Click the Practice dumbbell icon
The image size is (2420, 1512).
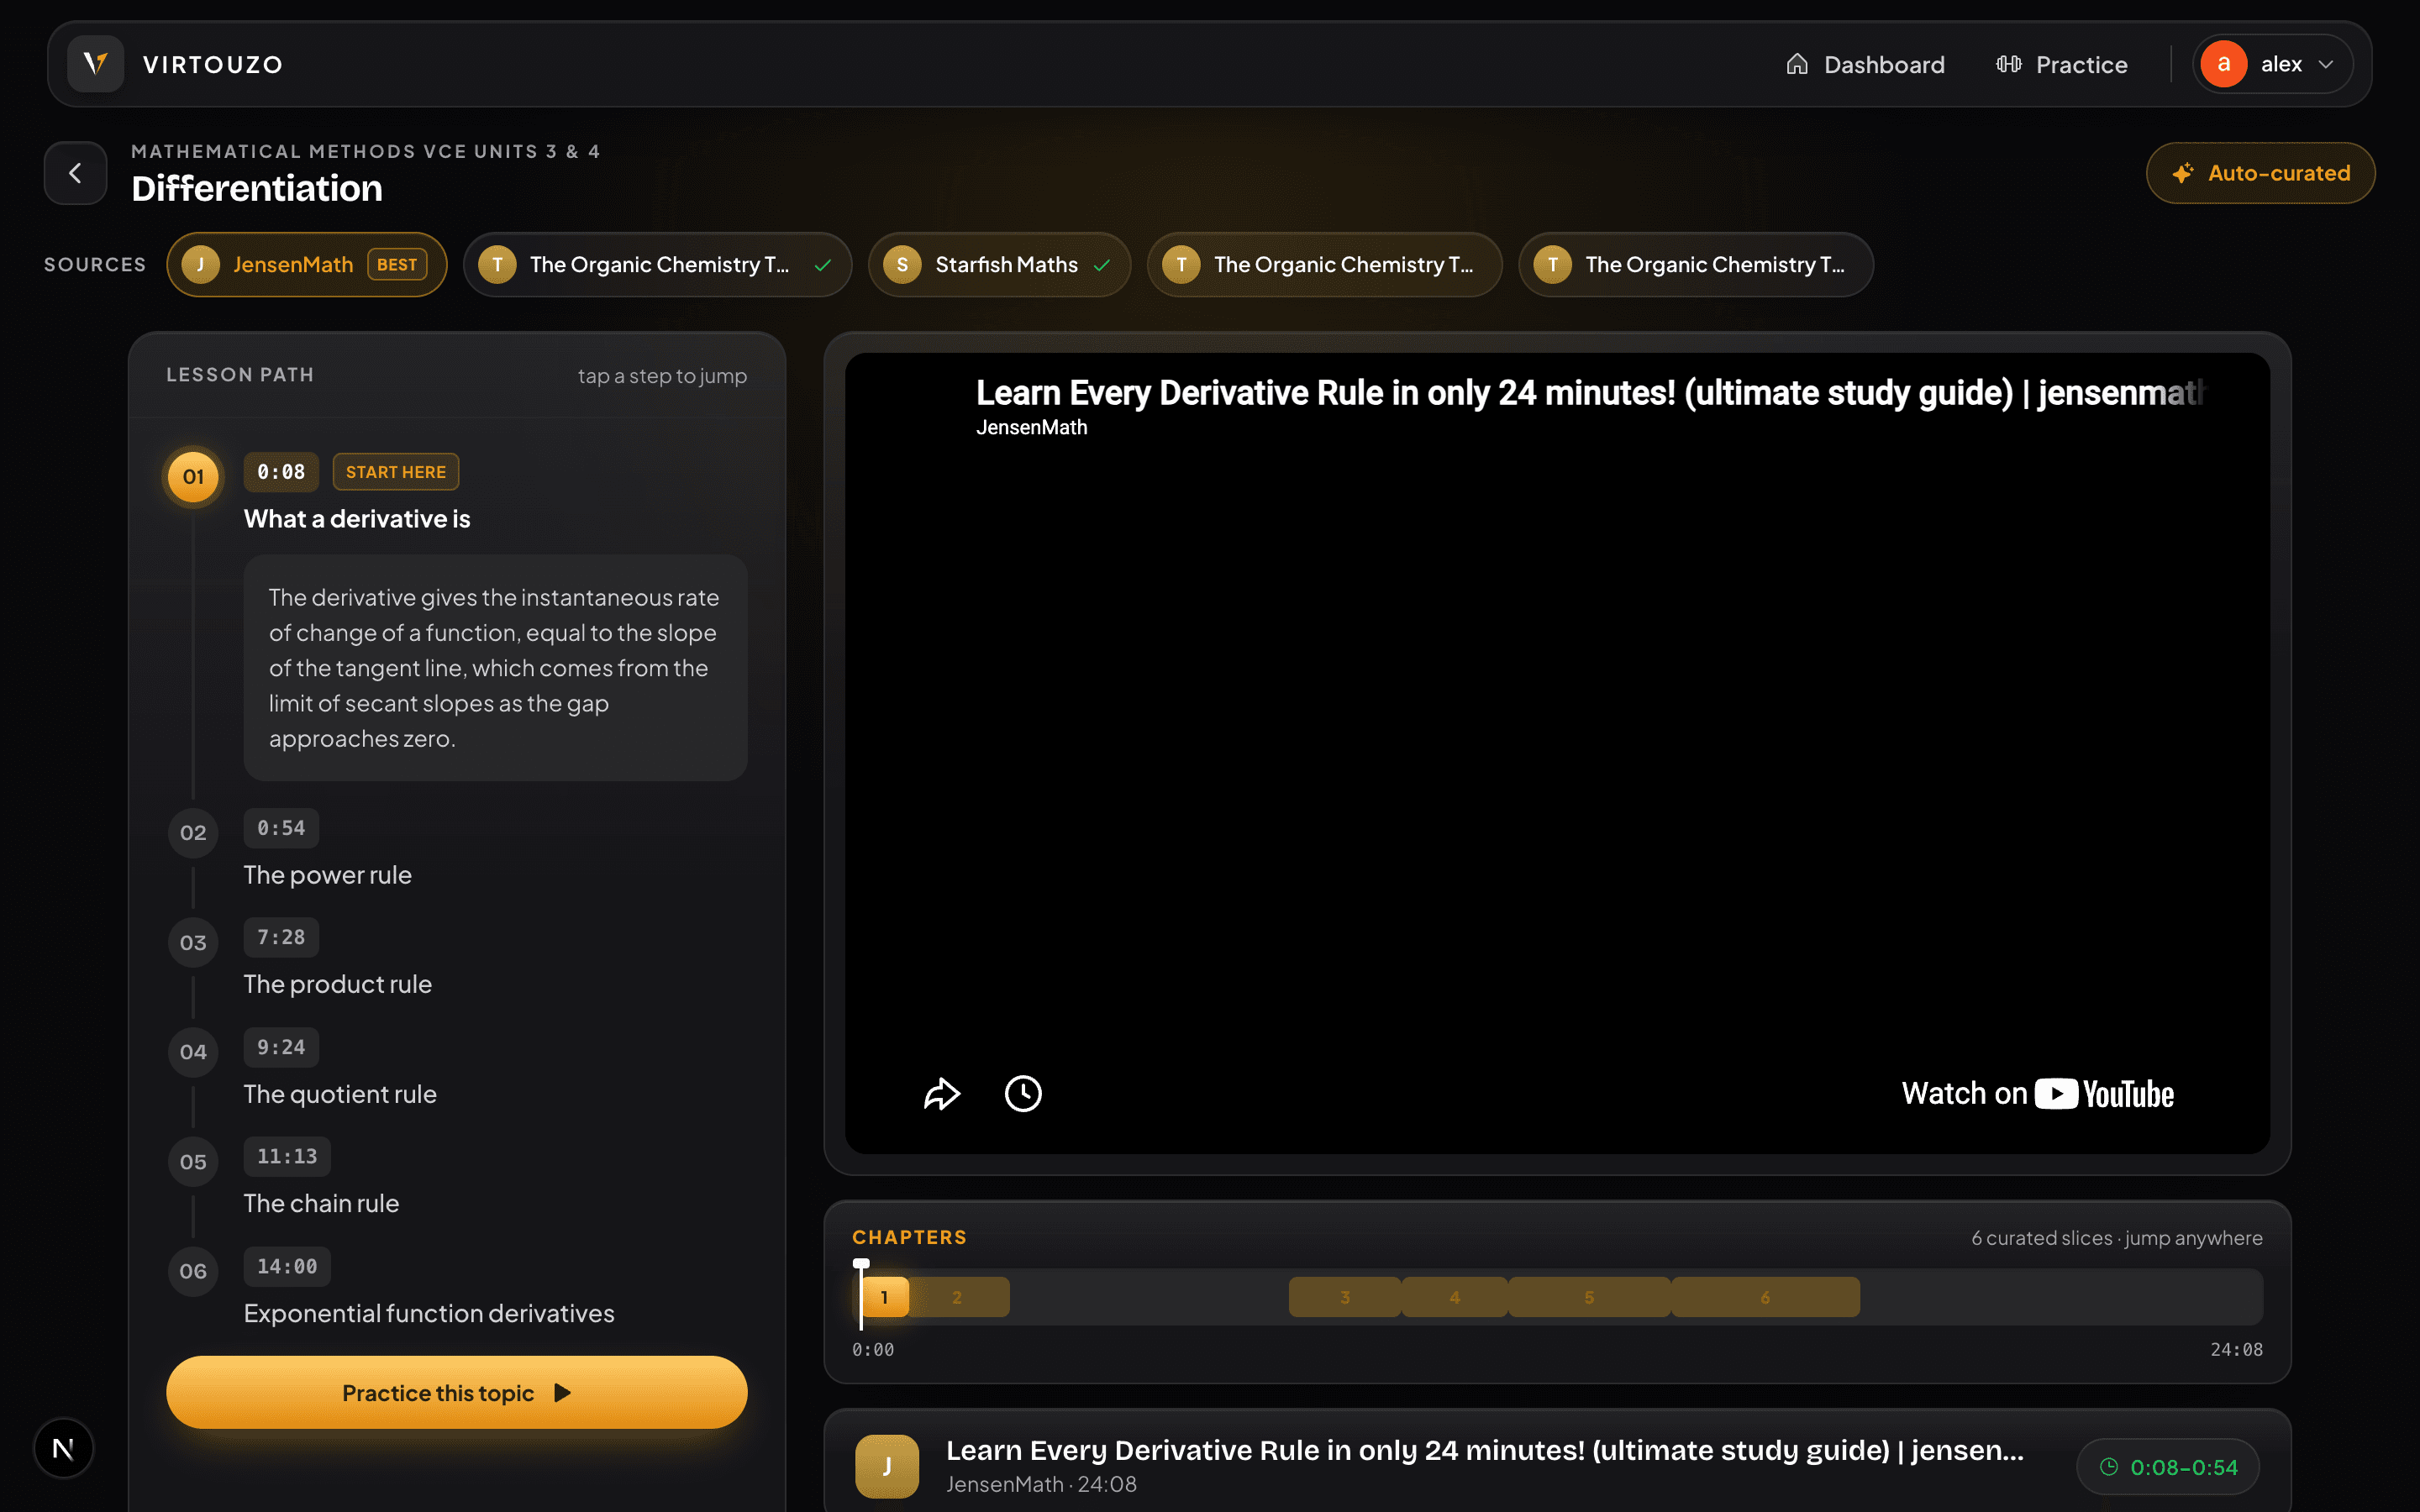[2008, 64]
